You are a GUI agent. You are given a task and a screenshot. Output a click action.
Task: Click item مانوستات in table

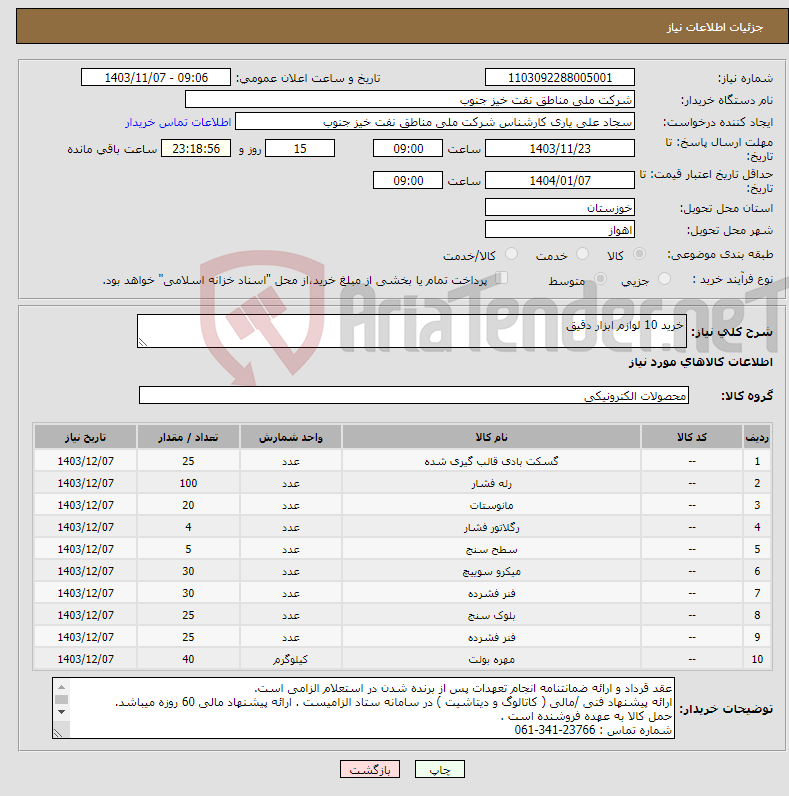point(491,505)
